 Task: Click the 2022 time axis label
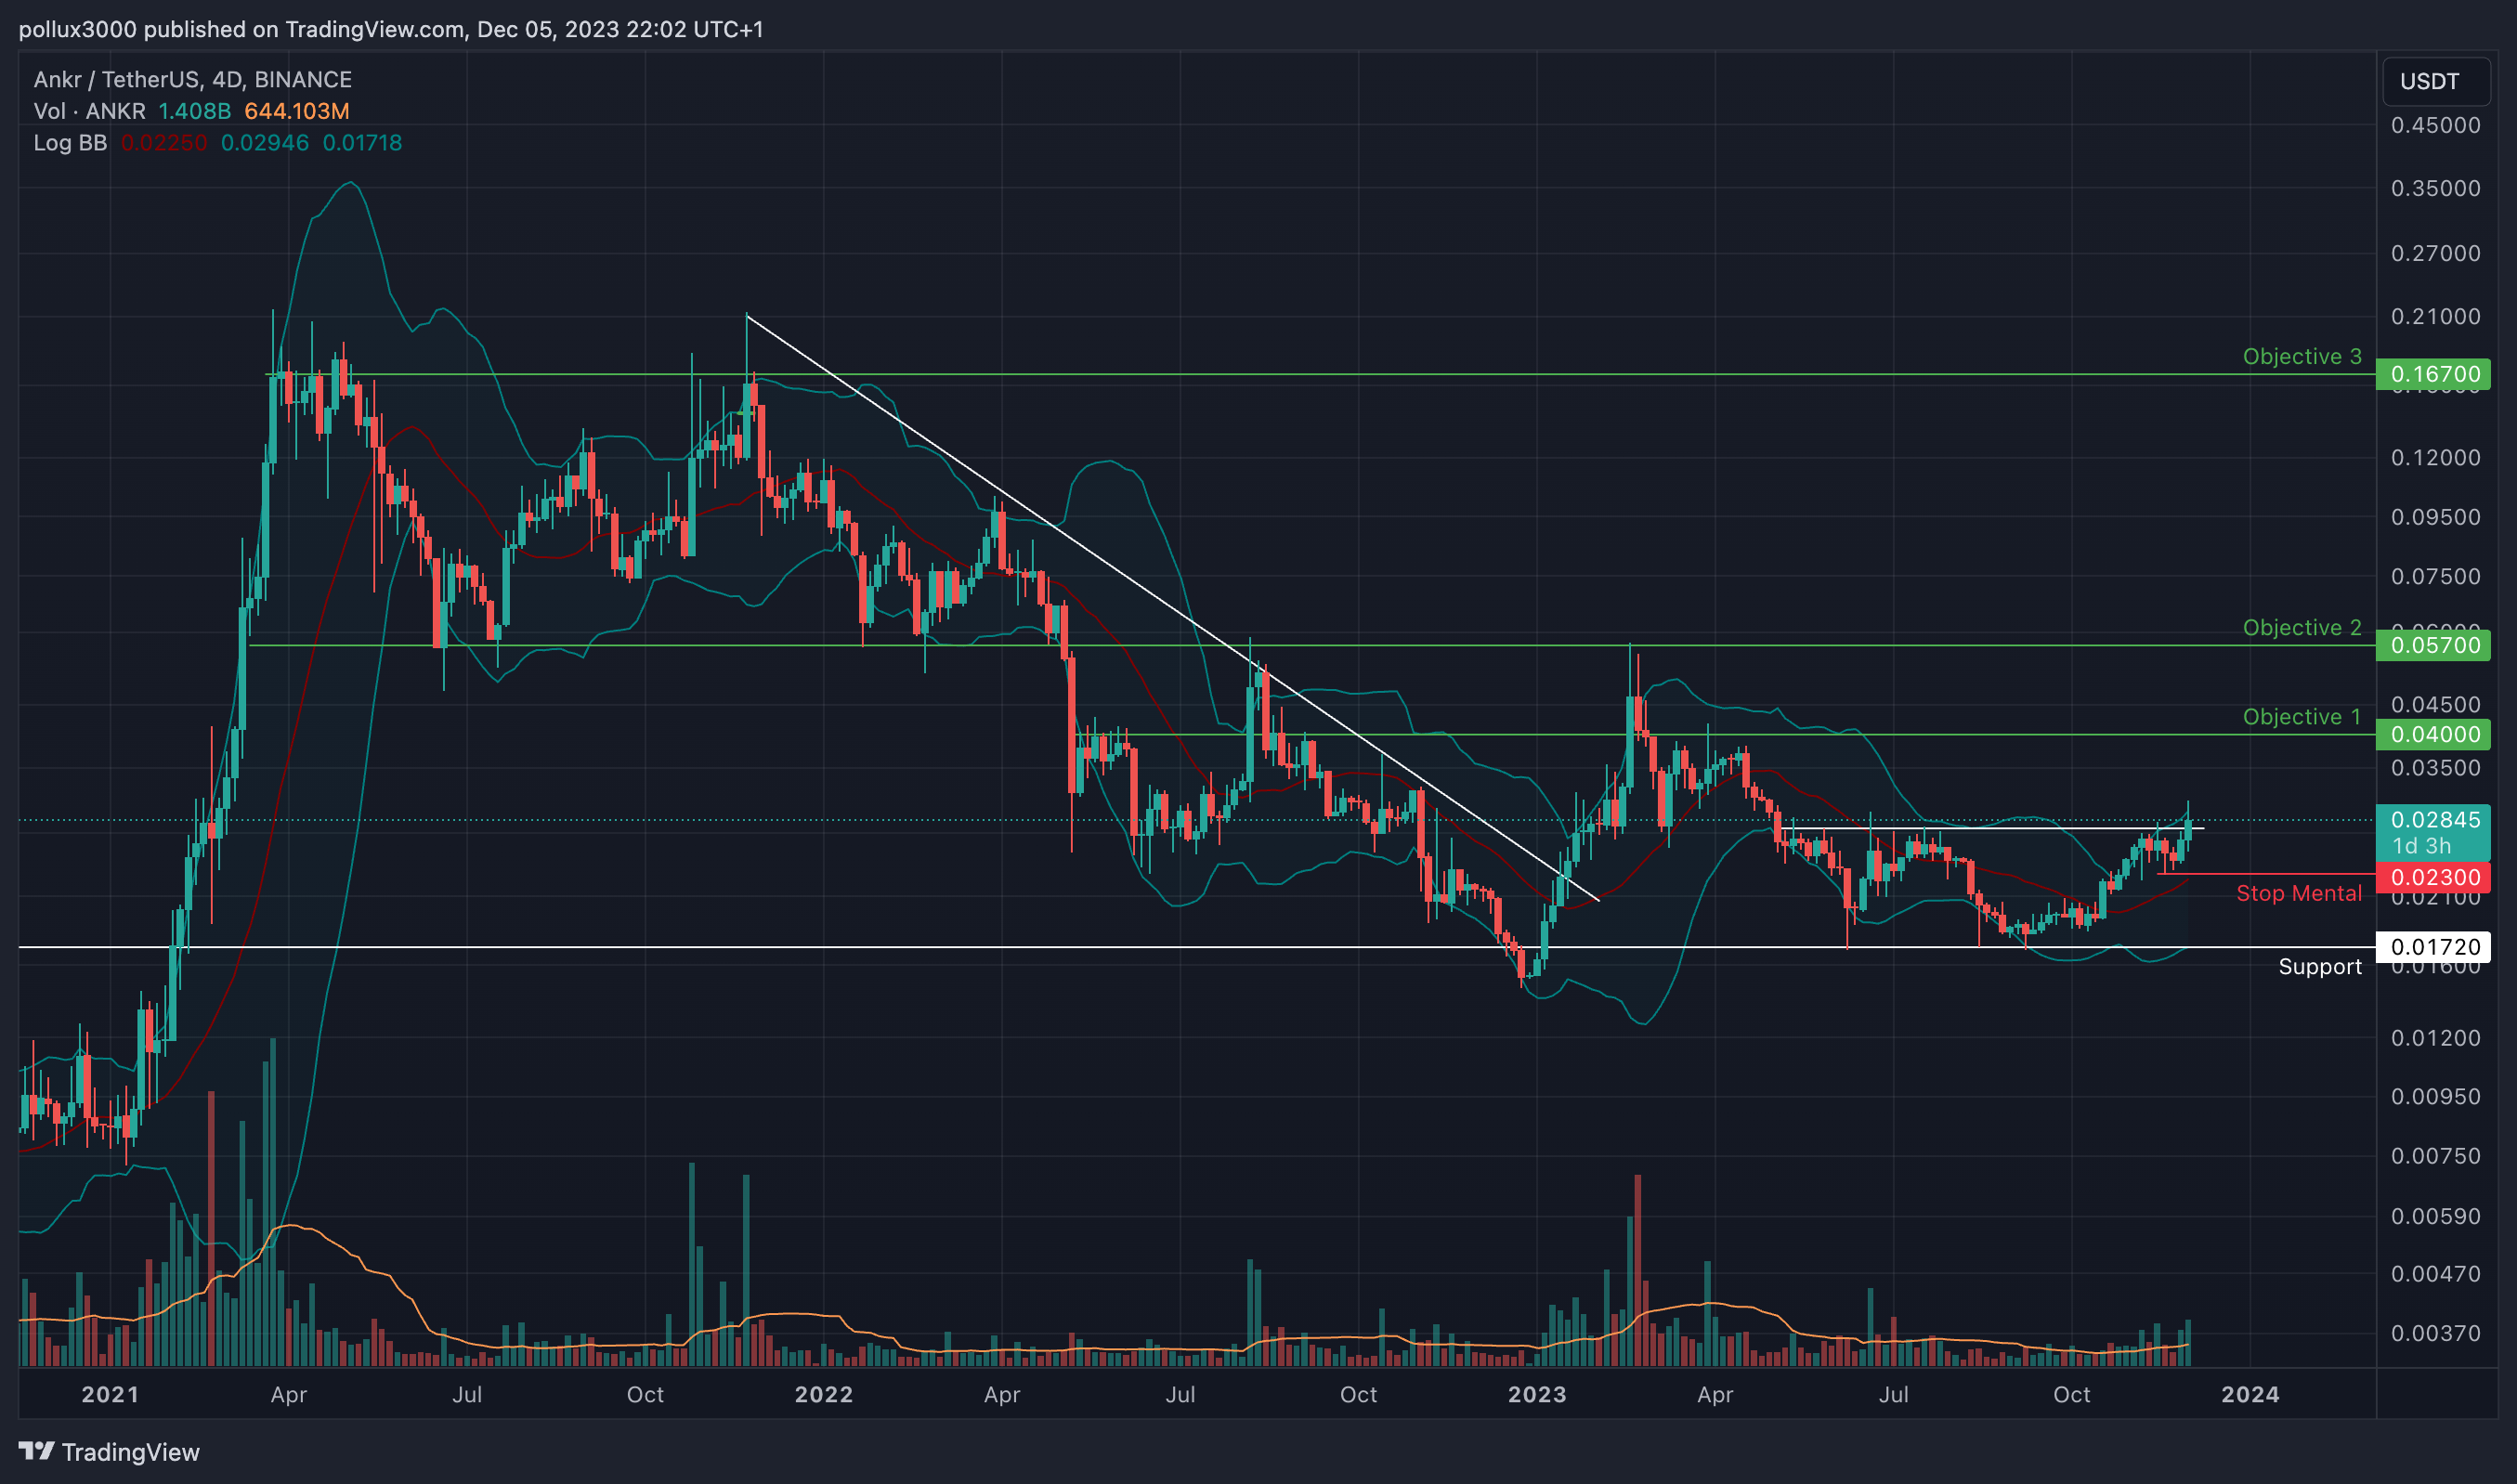823,1394
